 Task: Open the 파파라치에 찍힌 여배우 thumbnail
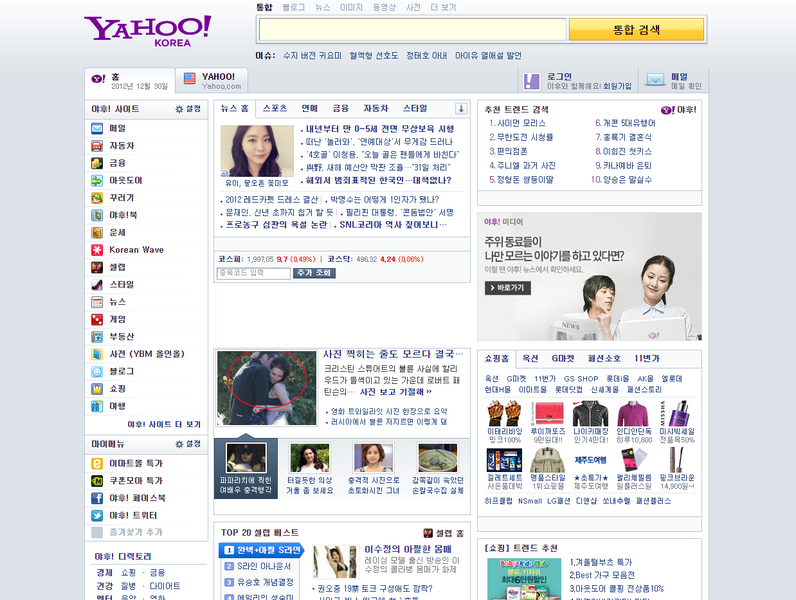[x=246, y=458]
